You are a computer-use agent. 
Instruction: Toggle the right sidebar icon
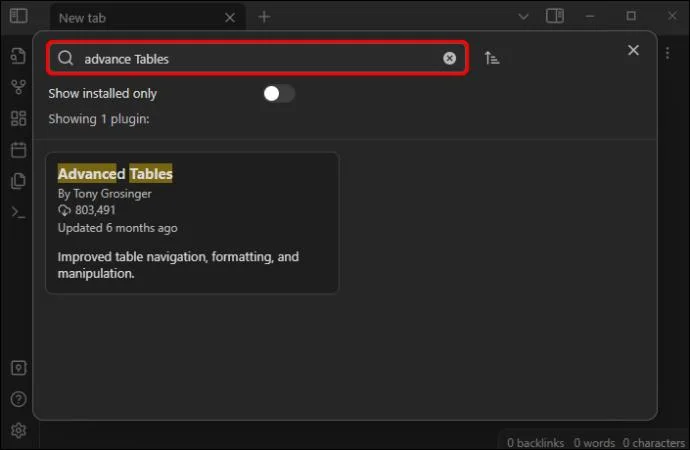tap(555, 16)
